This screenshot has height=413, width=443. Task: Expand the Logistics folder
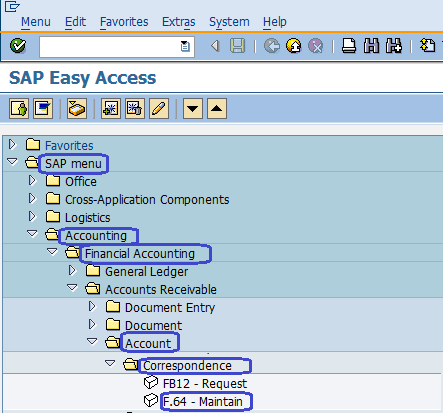pyautogui.click(x=32, y=217)
